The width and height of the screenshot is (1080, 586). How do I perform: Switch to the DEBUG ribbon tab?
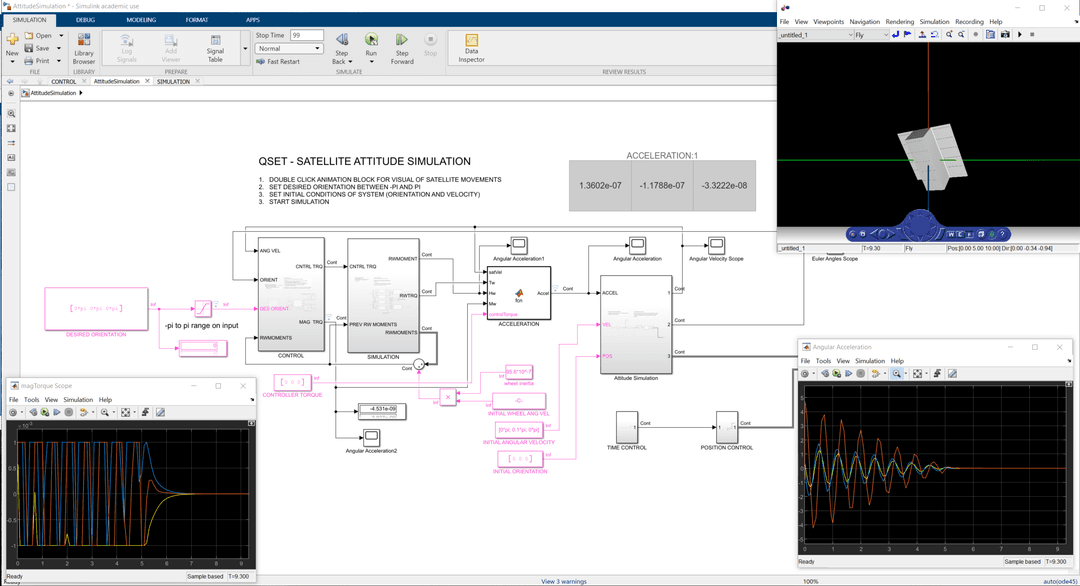(88, 19)
